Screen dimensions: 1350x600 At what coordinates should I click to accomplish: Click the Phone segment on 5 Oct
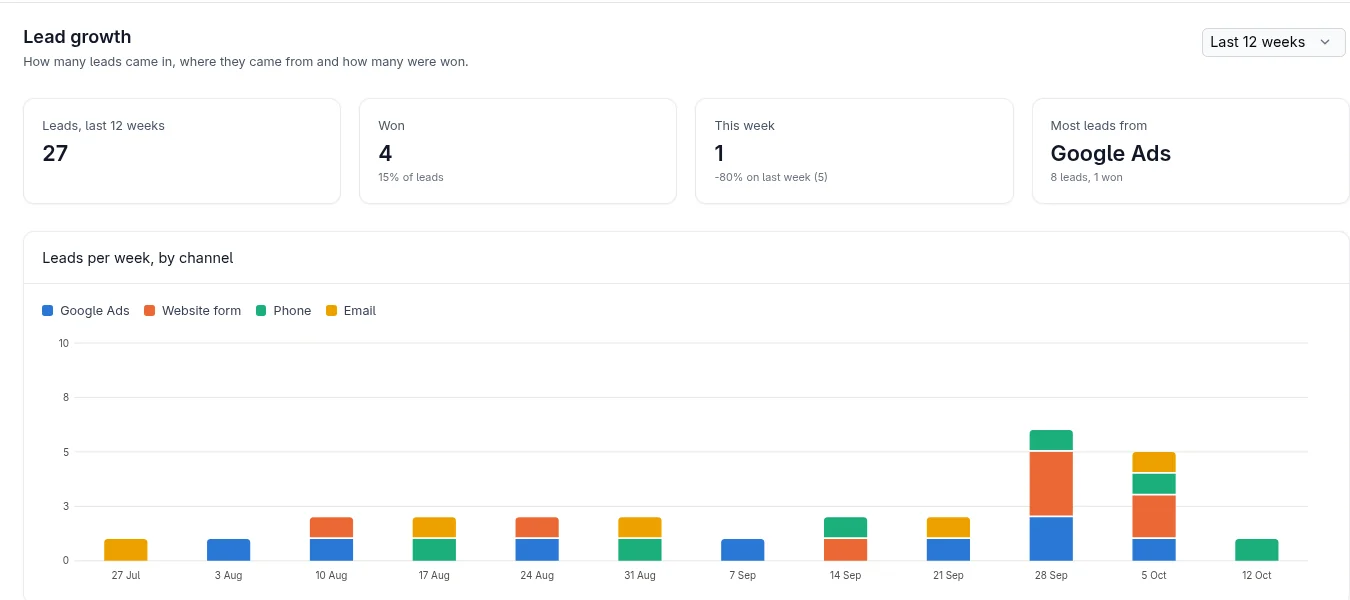[1154, 484]
